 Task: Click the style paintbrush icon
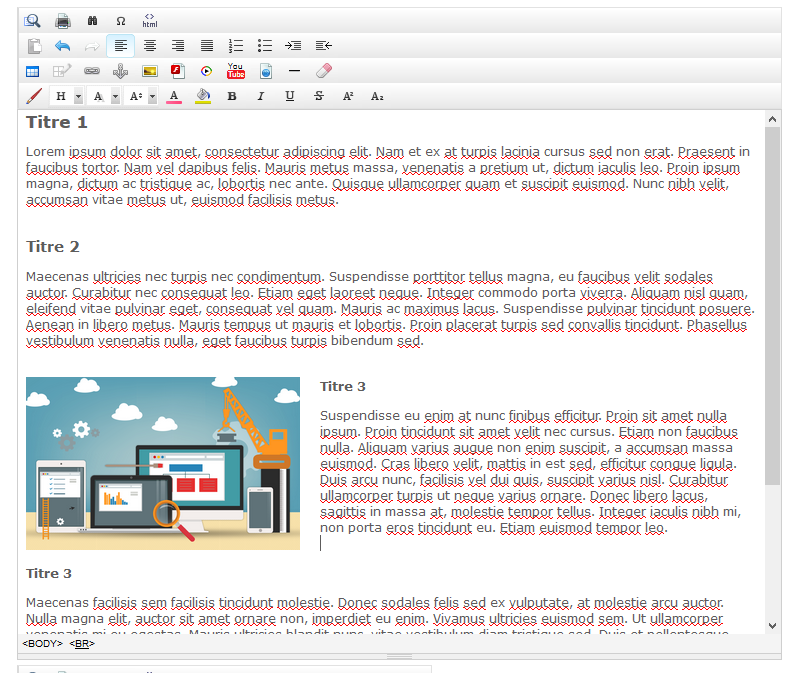(34, 96)
